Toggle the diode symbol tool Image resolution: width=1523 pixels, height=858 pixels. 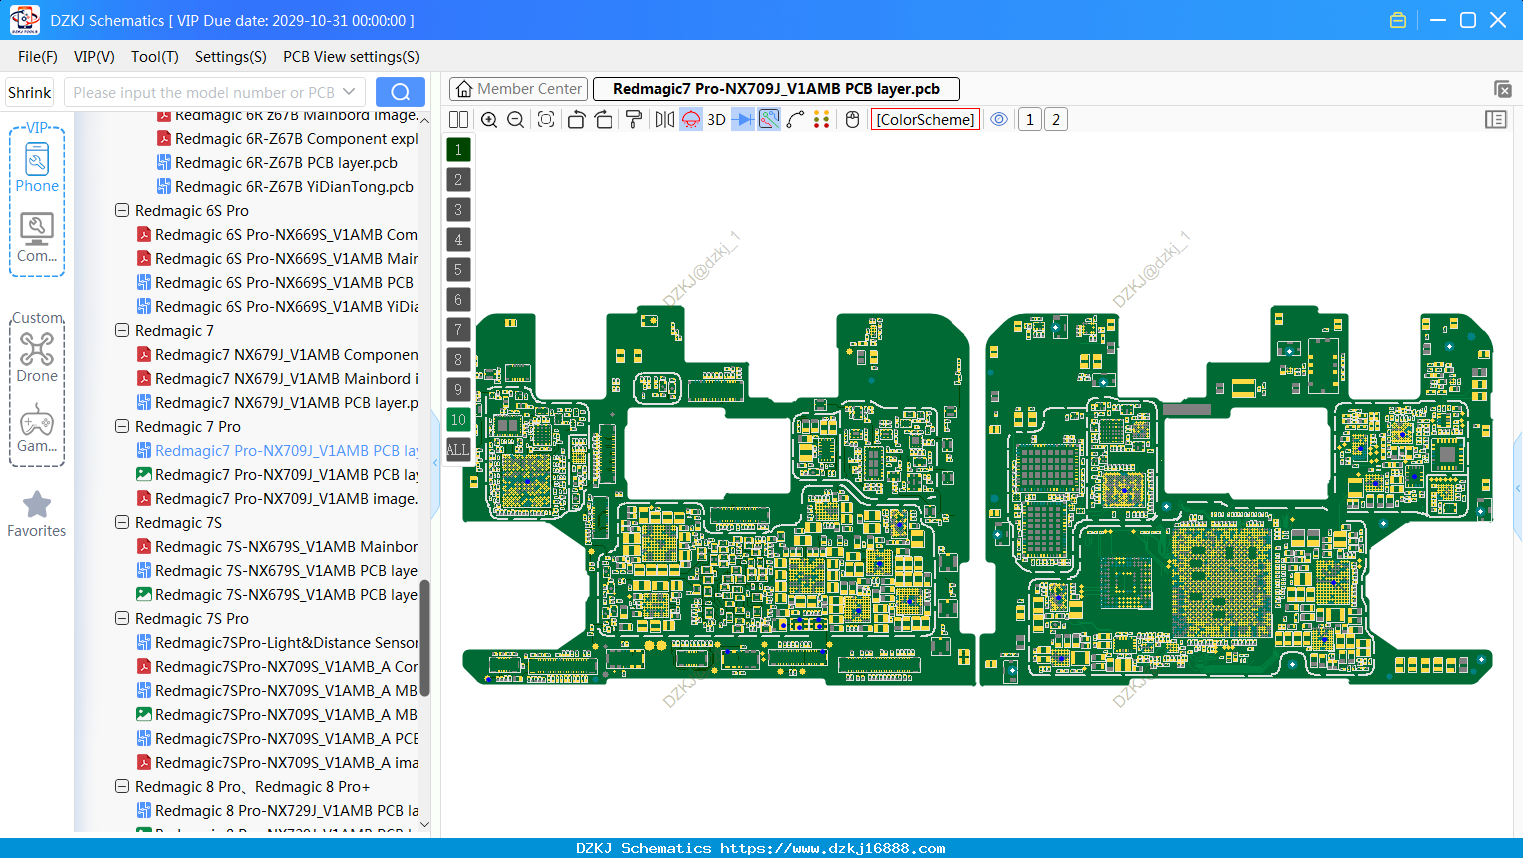pos(743,120)
